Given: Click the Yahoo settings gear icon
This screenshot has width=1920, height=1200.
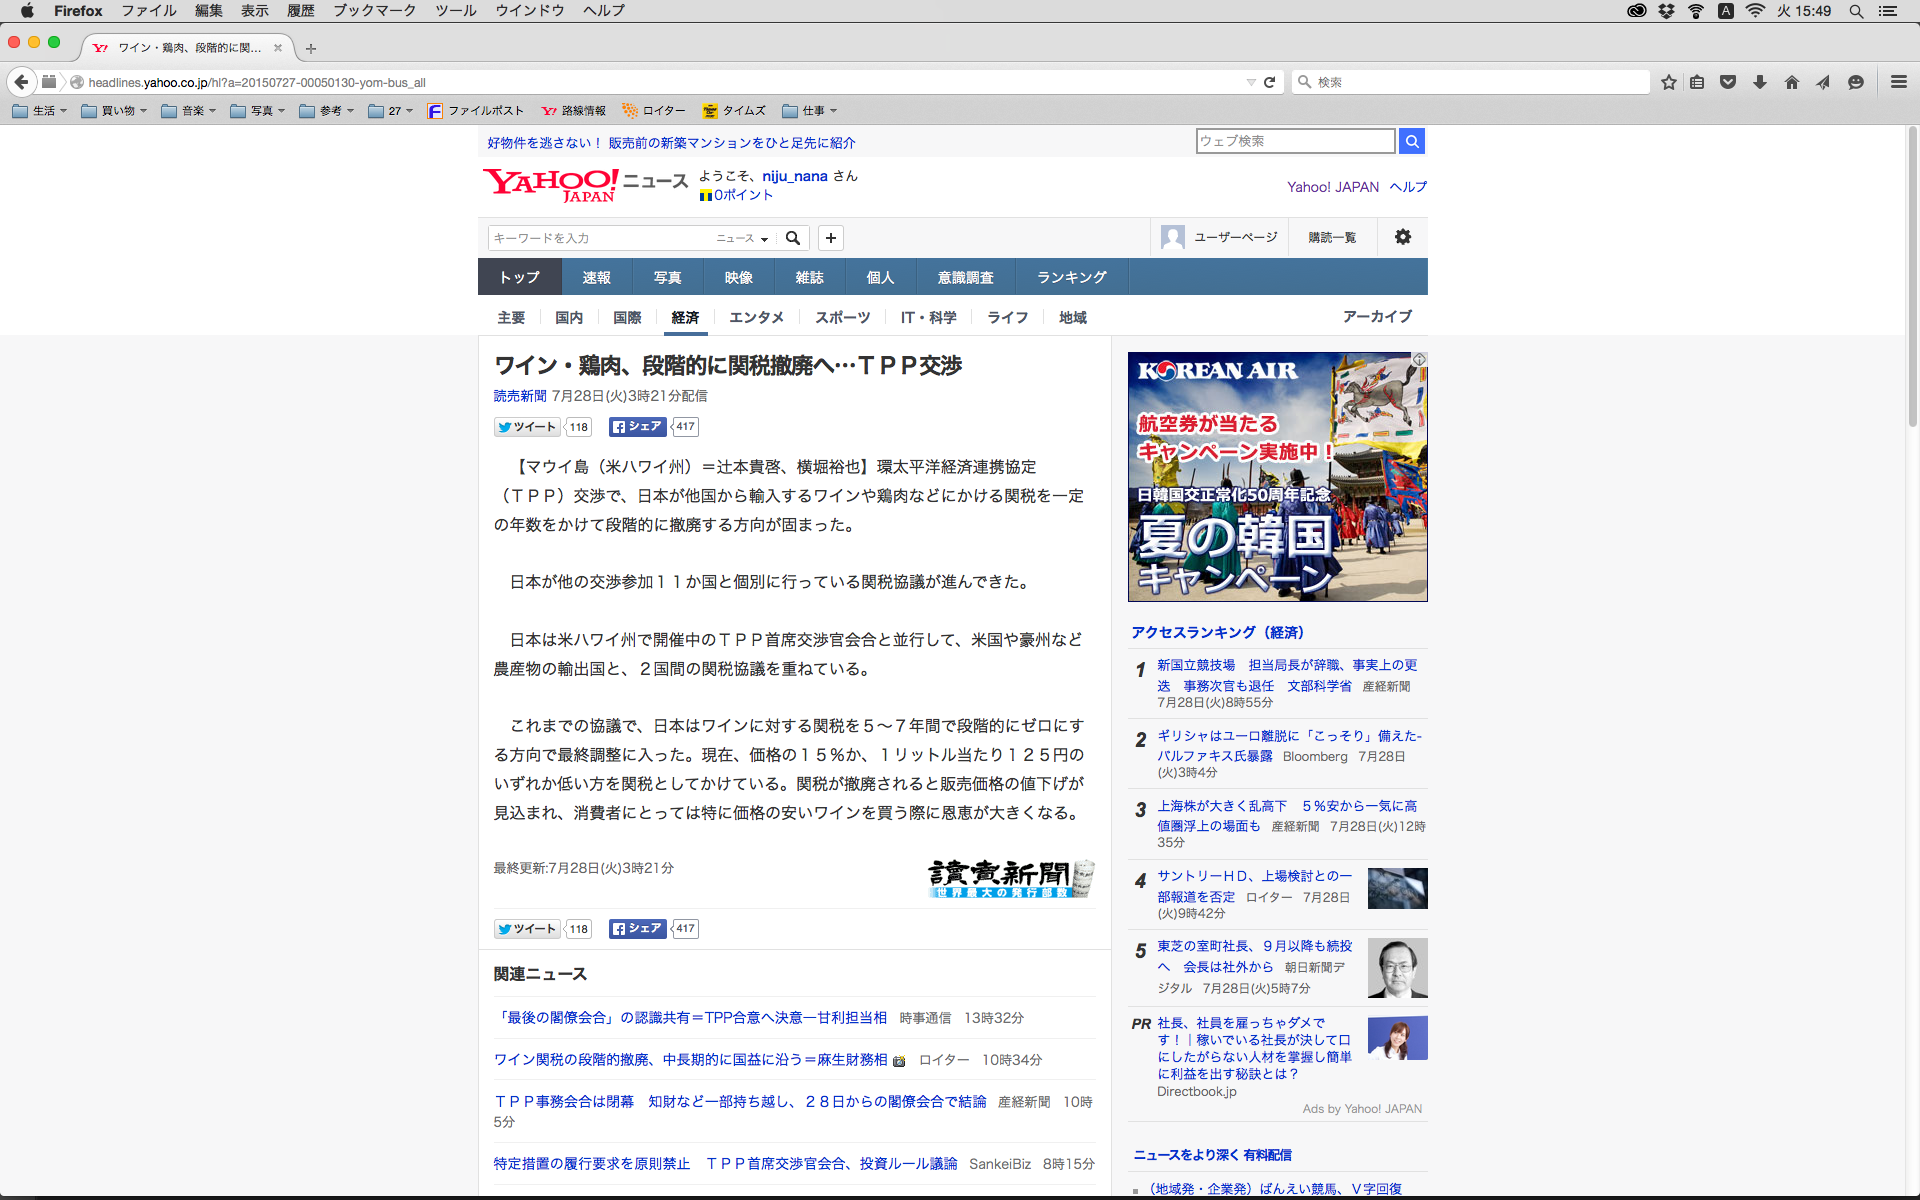Looking at the screenshot, I should [1403, 237].
